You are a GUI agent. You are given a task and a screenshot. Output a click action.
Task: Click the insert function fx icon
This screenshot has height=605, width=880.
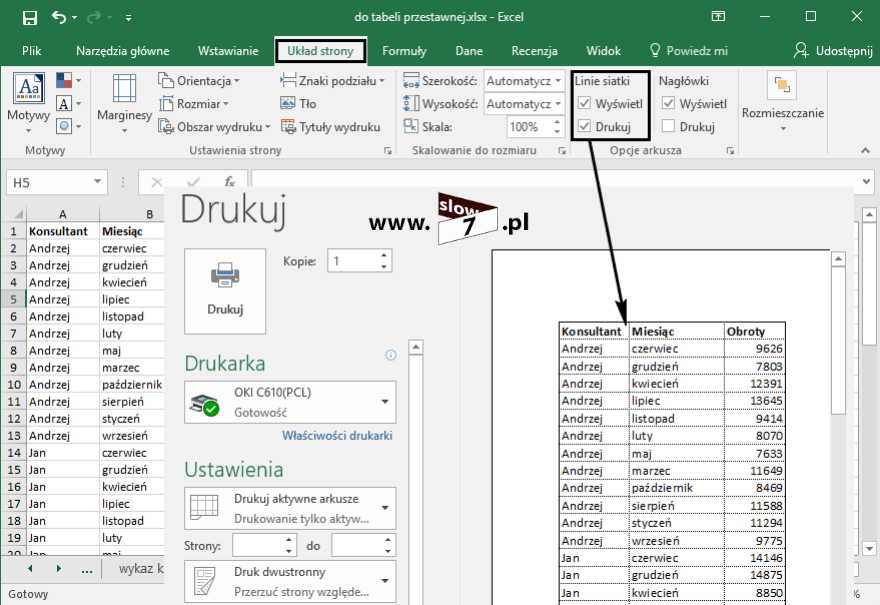[229, 182]
